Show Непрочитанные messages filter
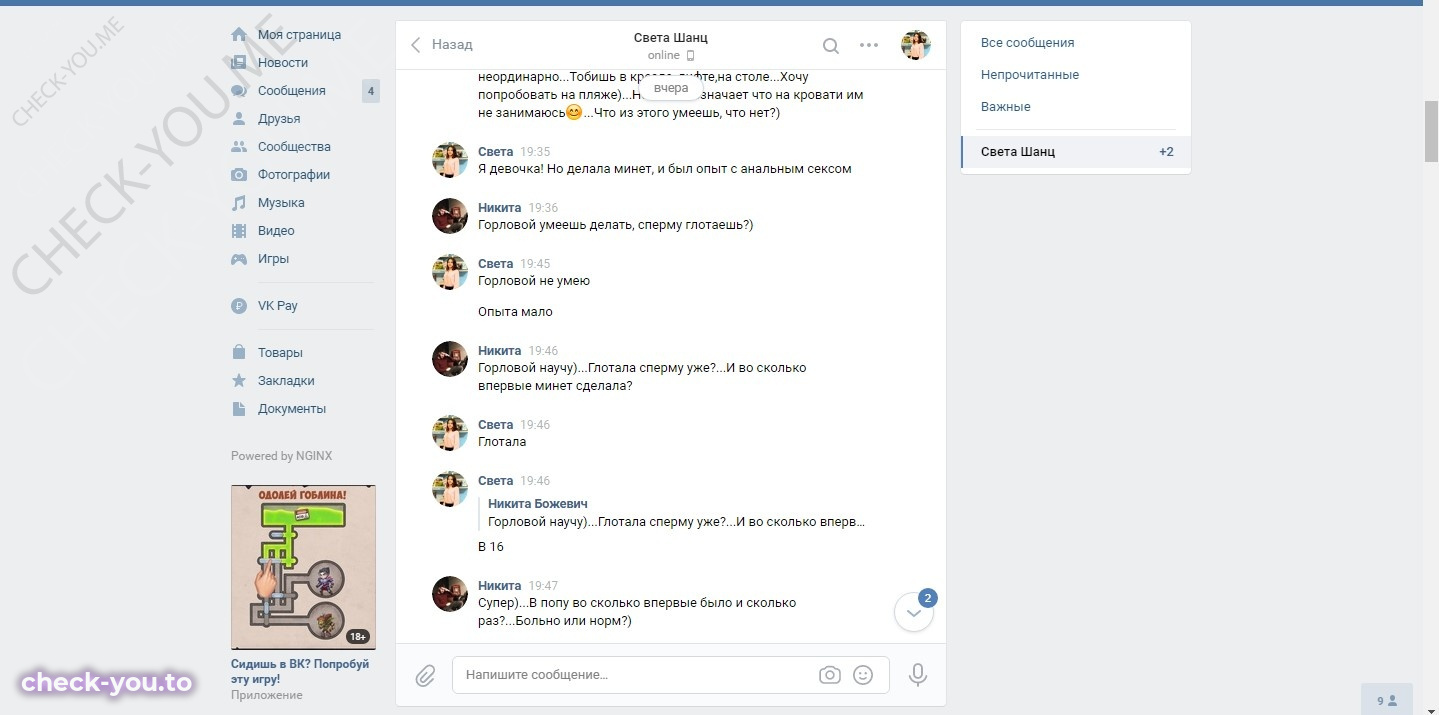The image size is (1439, 715). 1030,75
